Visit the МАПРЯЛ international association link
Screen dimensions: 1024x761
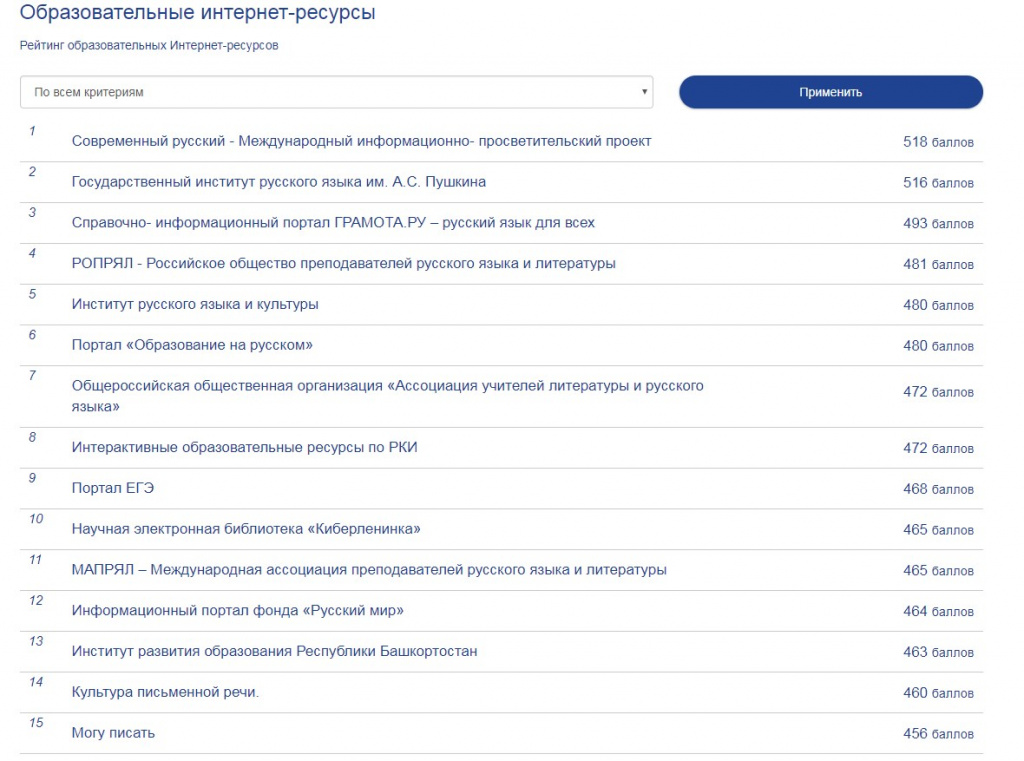[369, 570]
